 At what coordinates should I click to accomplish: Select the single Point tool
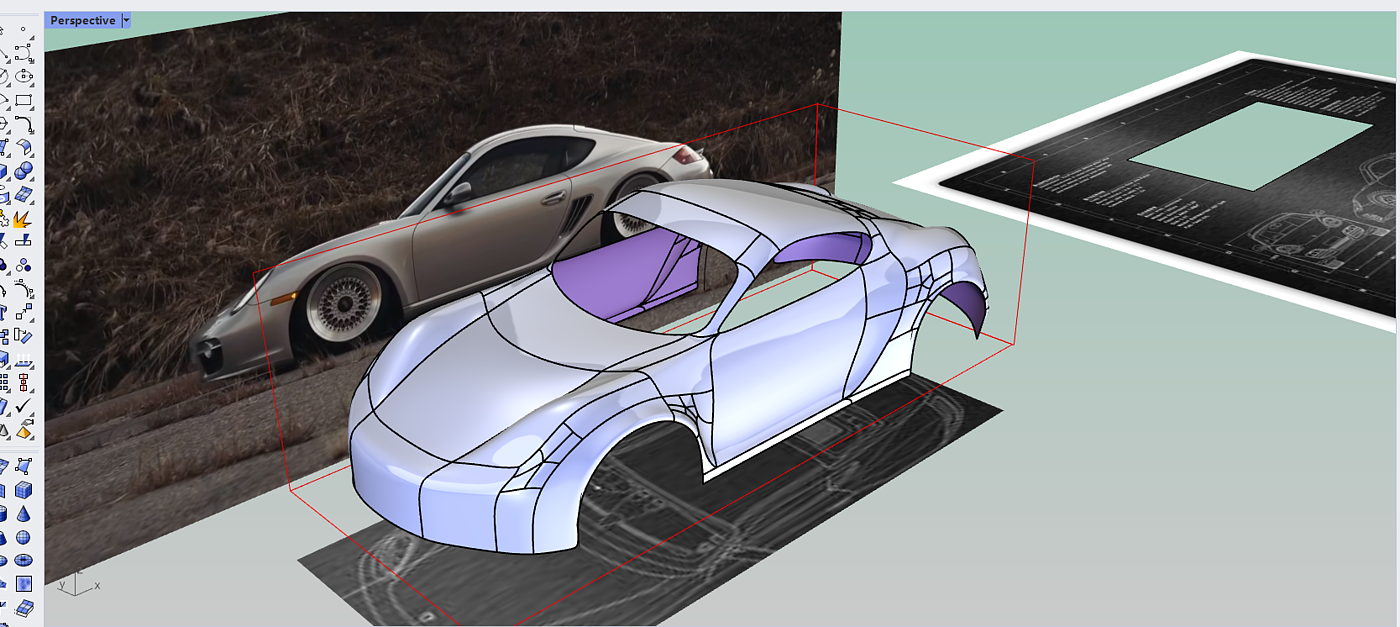coord(23,30)
